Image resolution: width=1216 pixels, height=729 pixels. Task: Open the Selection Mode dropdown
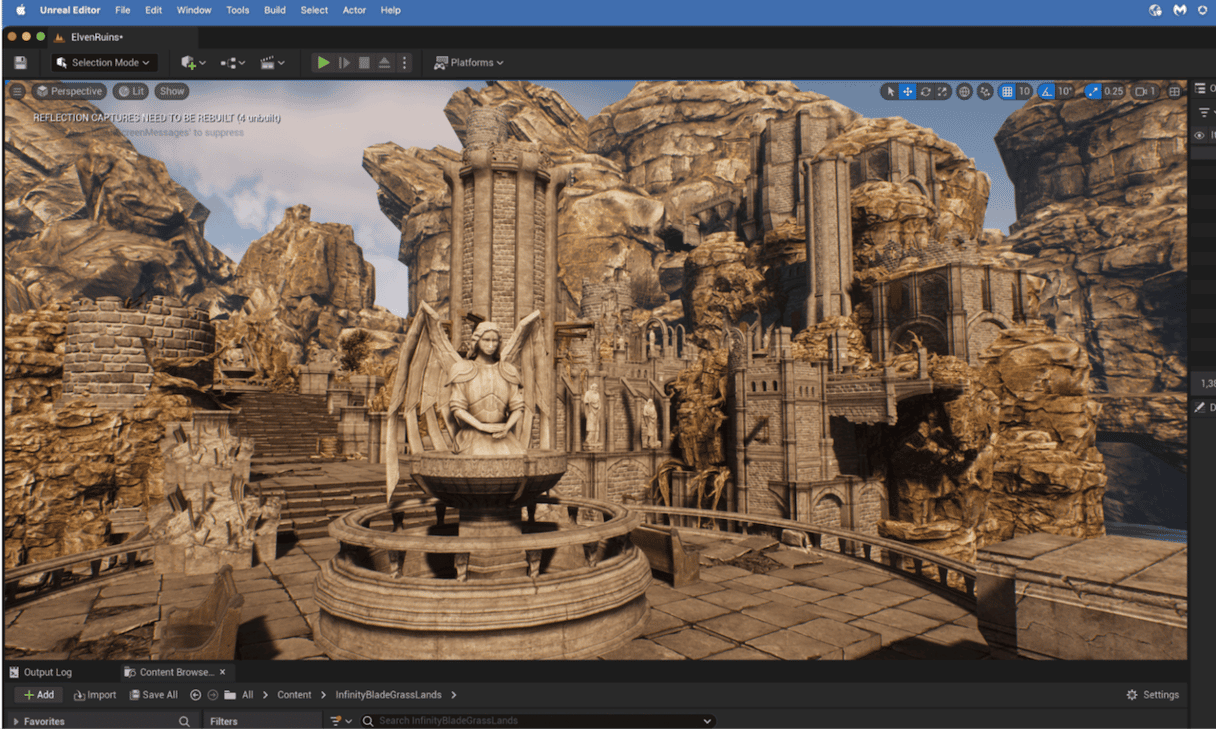click(x=104, y=63)
